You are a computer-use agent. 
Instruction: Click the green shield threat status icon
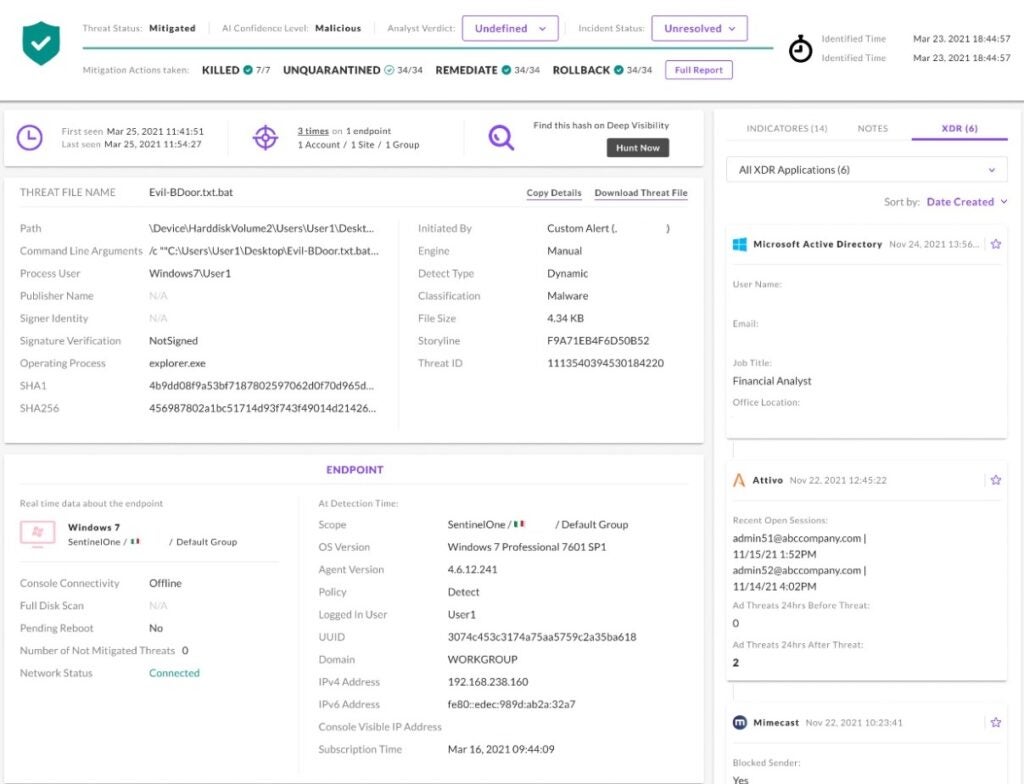pyautogui.click(x=40, y=43)
